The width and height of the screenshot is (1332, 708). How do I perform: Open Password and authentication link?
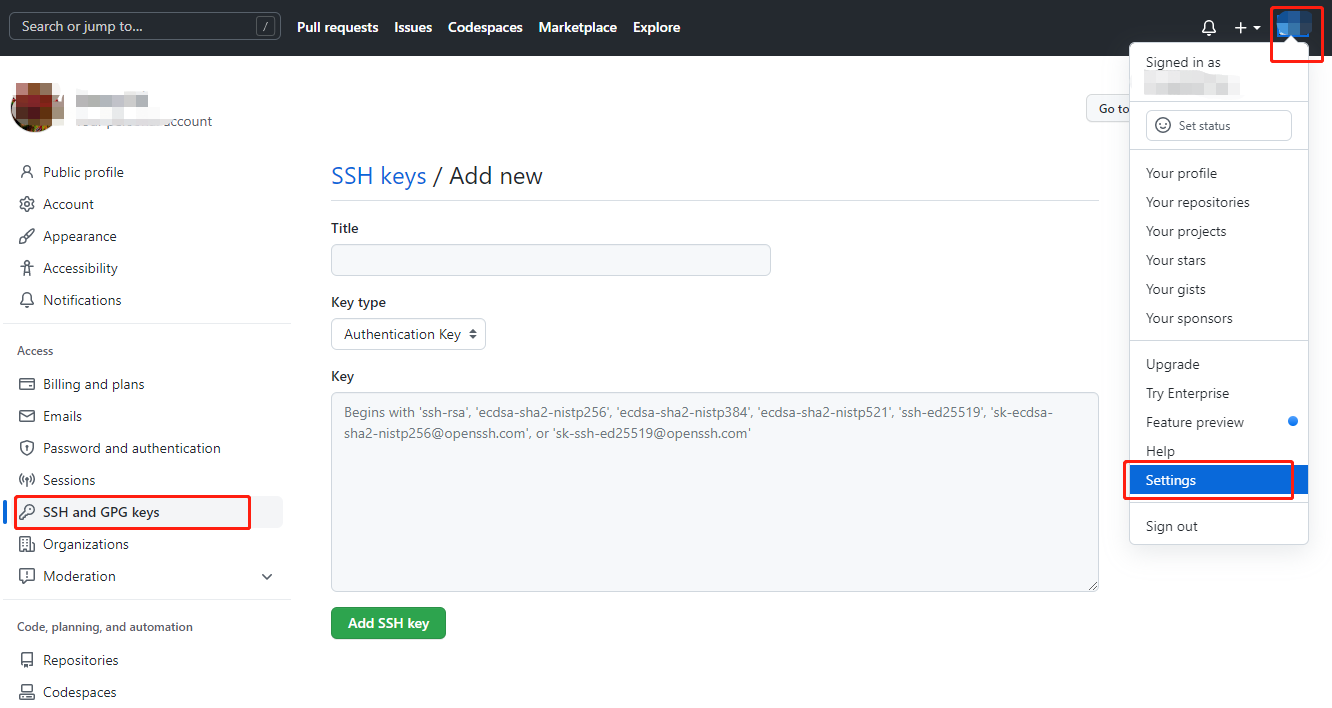tap(132, 448)
